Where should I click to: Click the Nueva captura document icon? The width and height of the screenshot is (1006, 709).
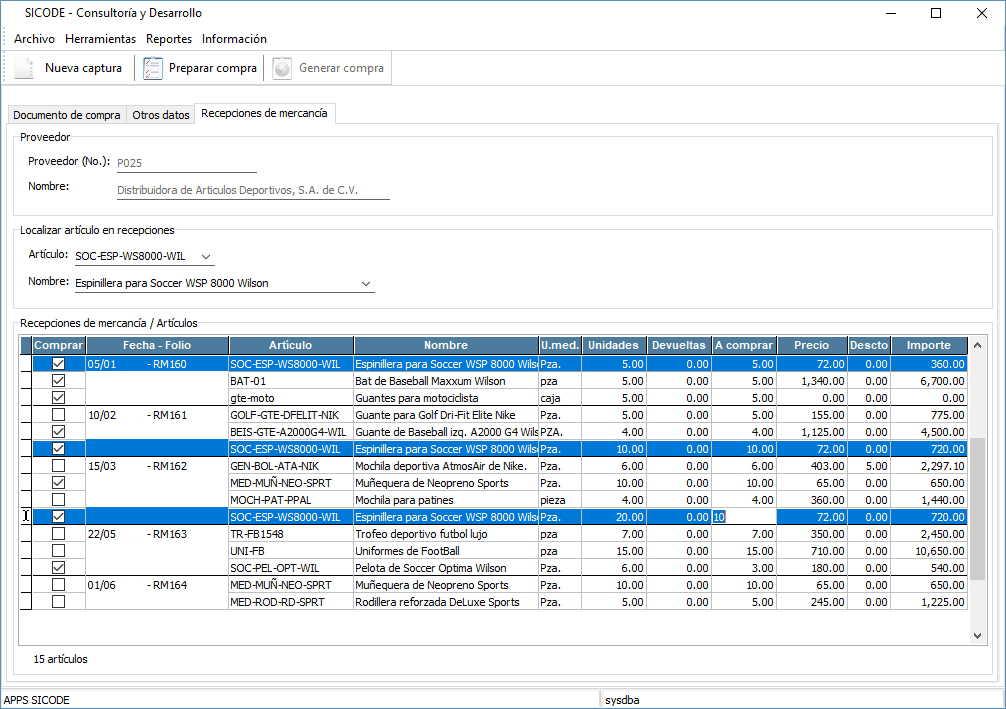click(23, 68)
